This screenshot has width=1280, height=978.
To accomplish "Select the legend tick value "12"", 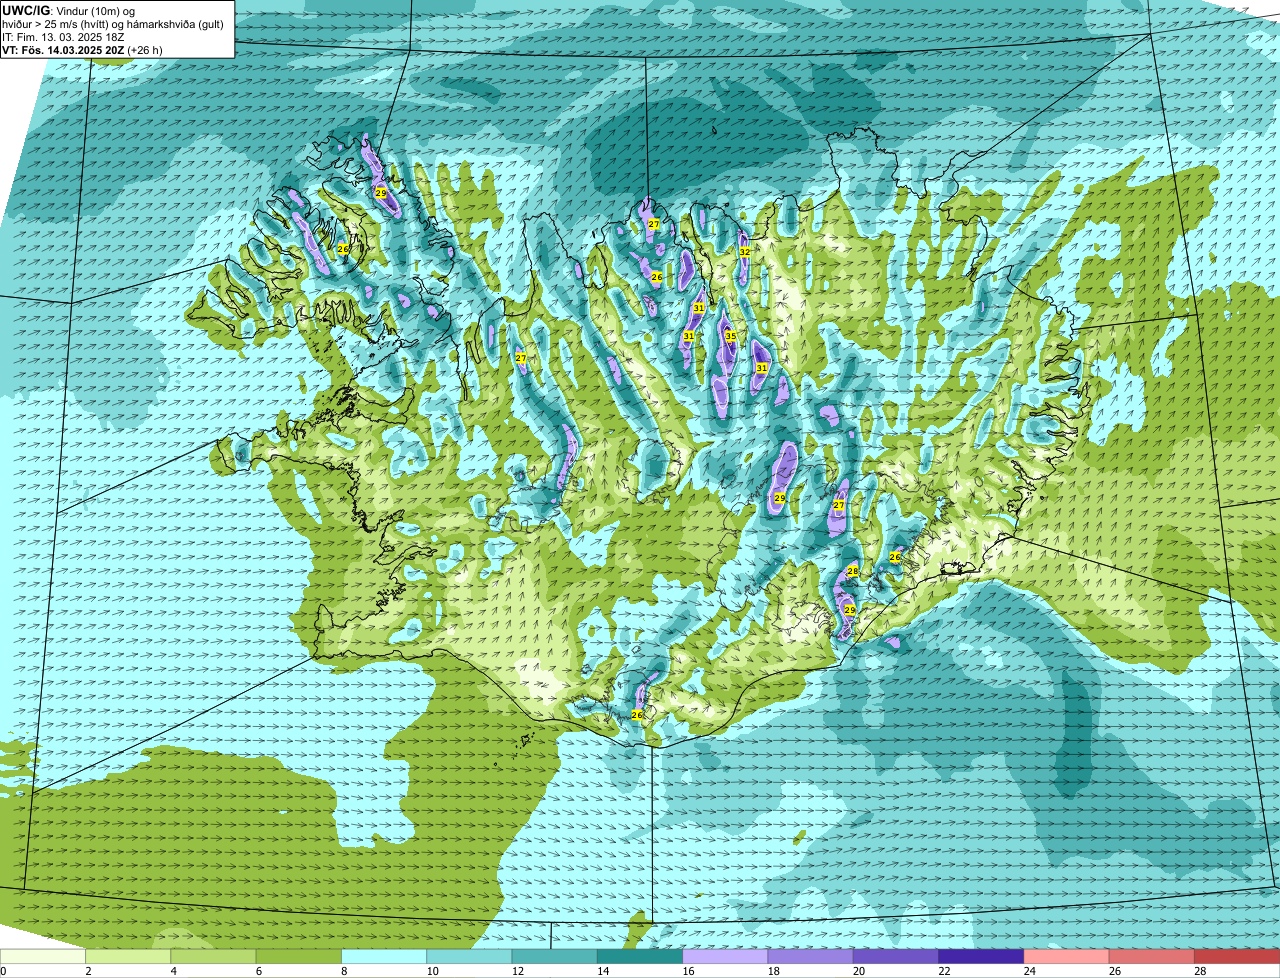I will click(x=518, y=971).
